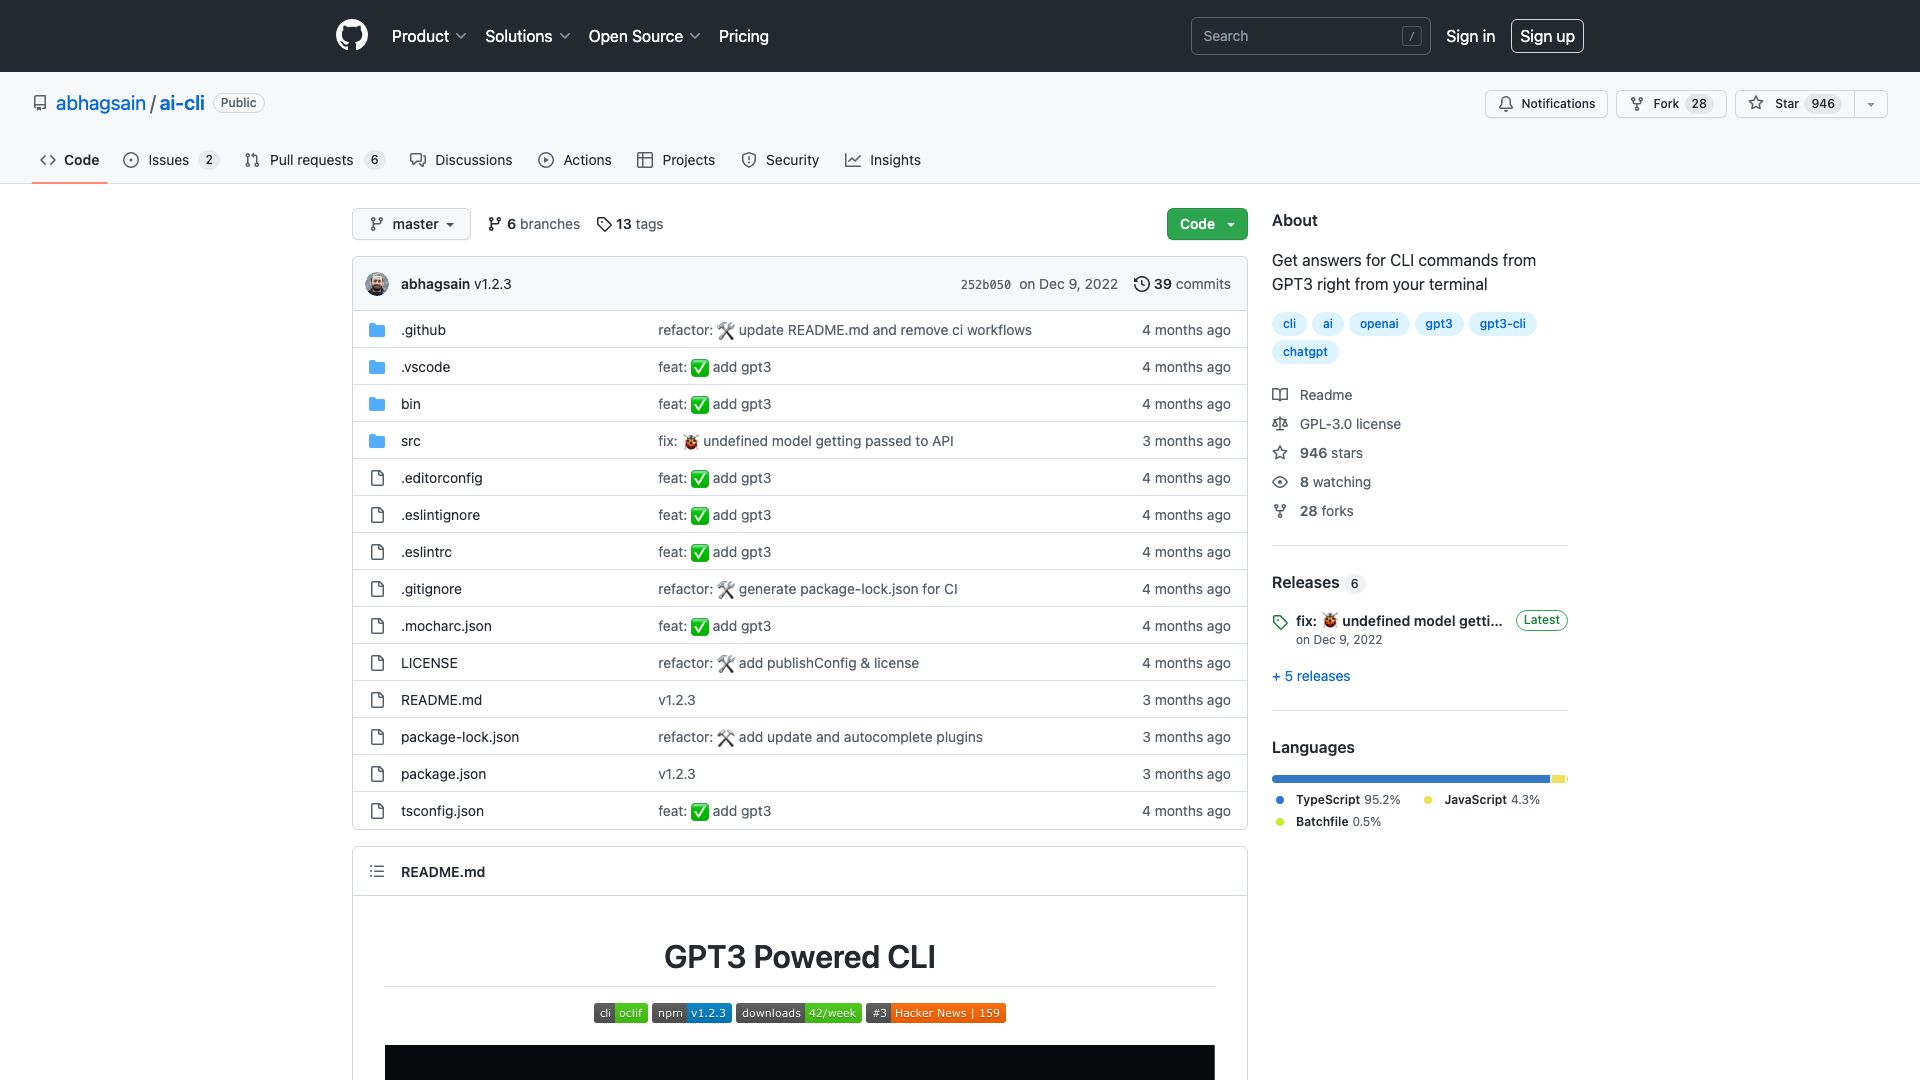
Task: Click the LICENSE file icon
Action: pos(377,663)
